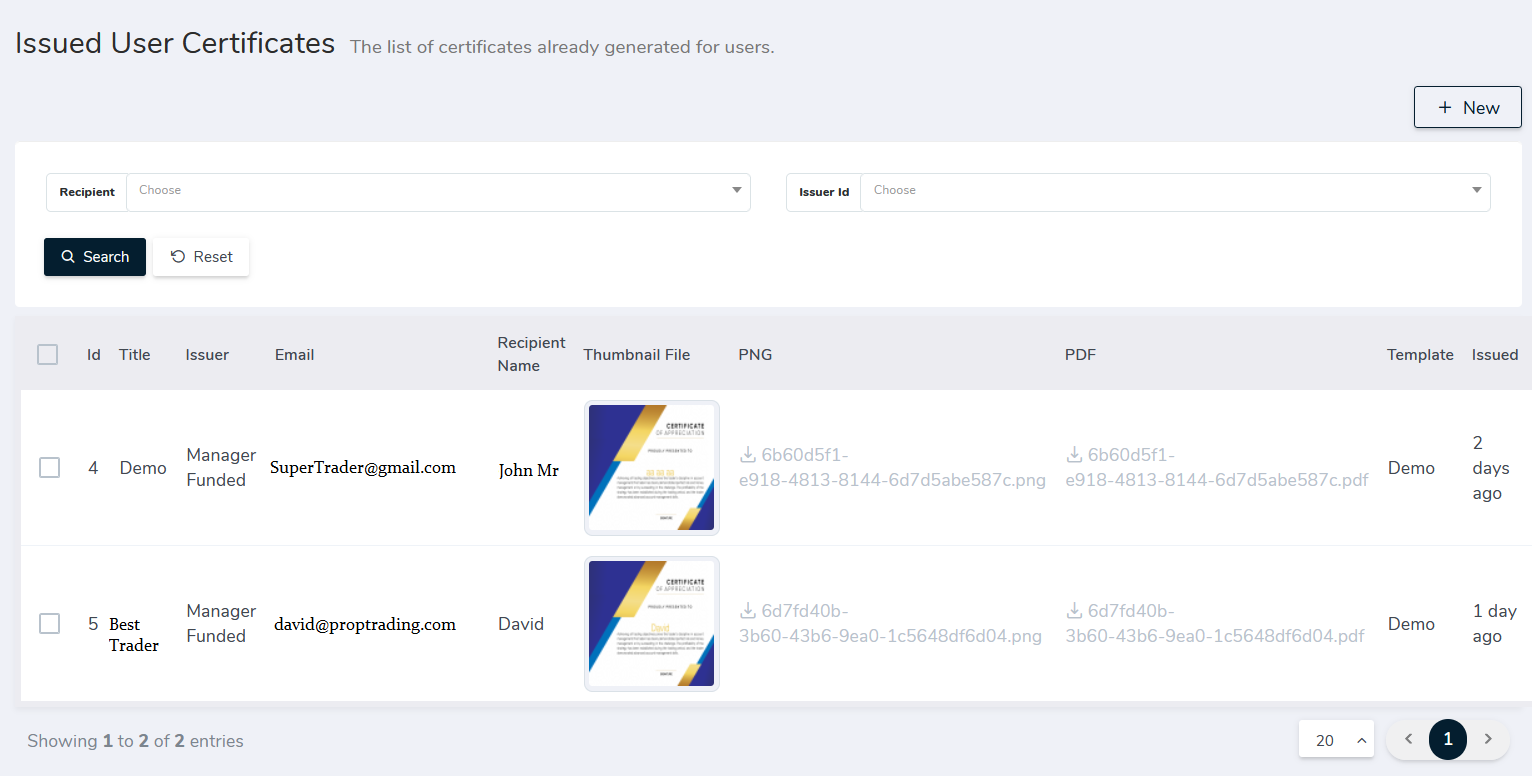Open the Issuer Id Choose dropdown

point(1175,191)
